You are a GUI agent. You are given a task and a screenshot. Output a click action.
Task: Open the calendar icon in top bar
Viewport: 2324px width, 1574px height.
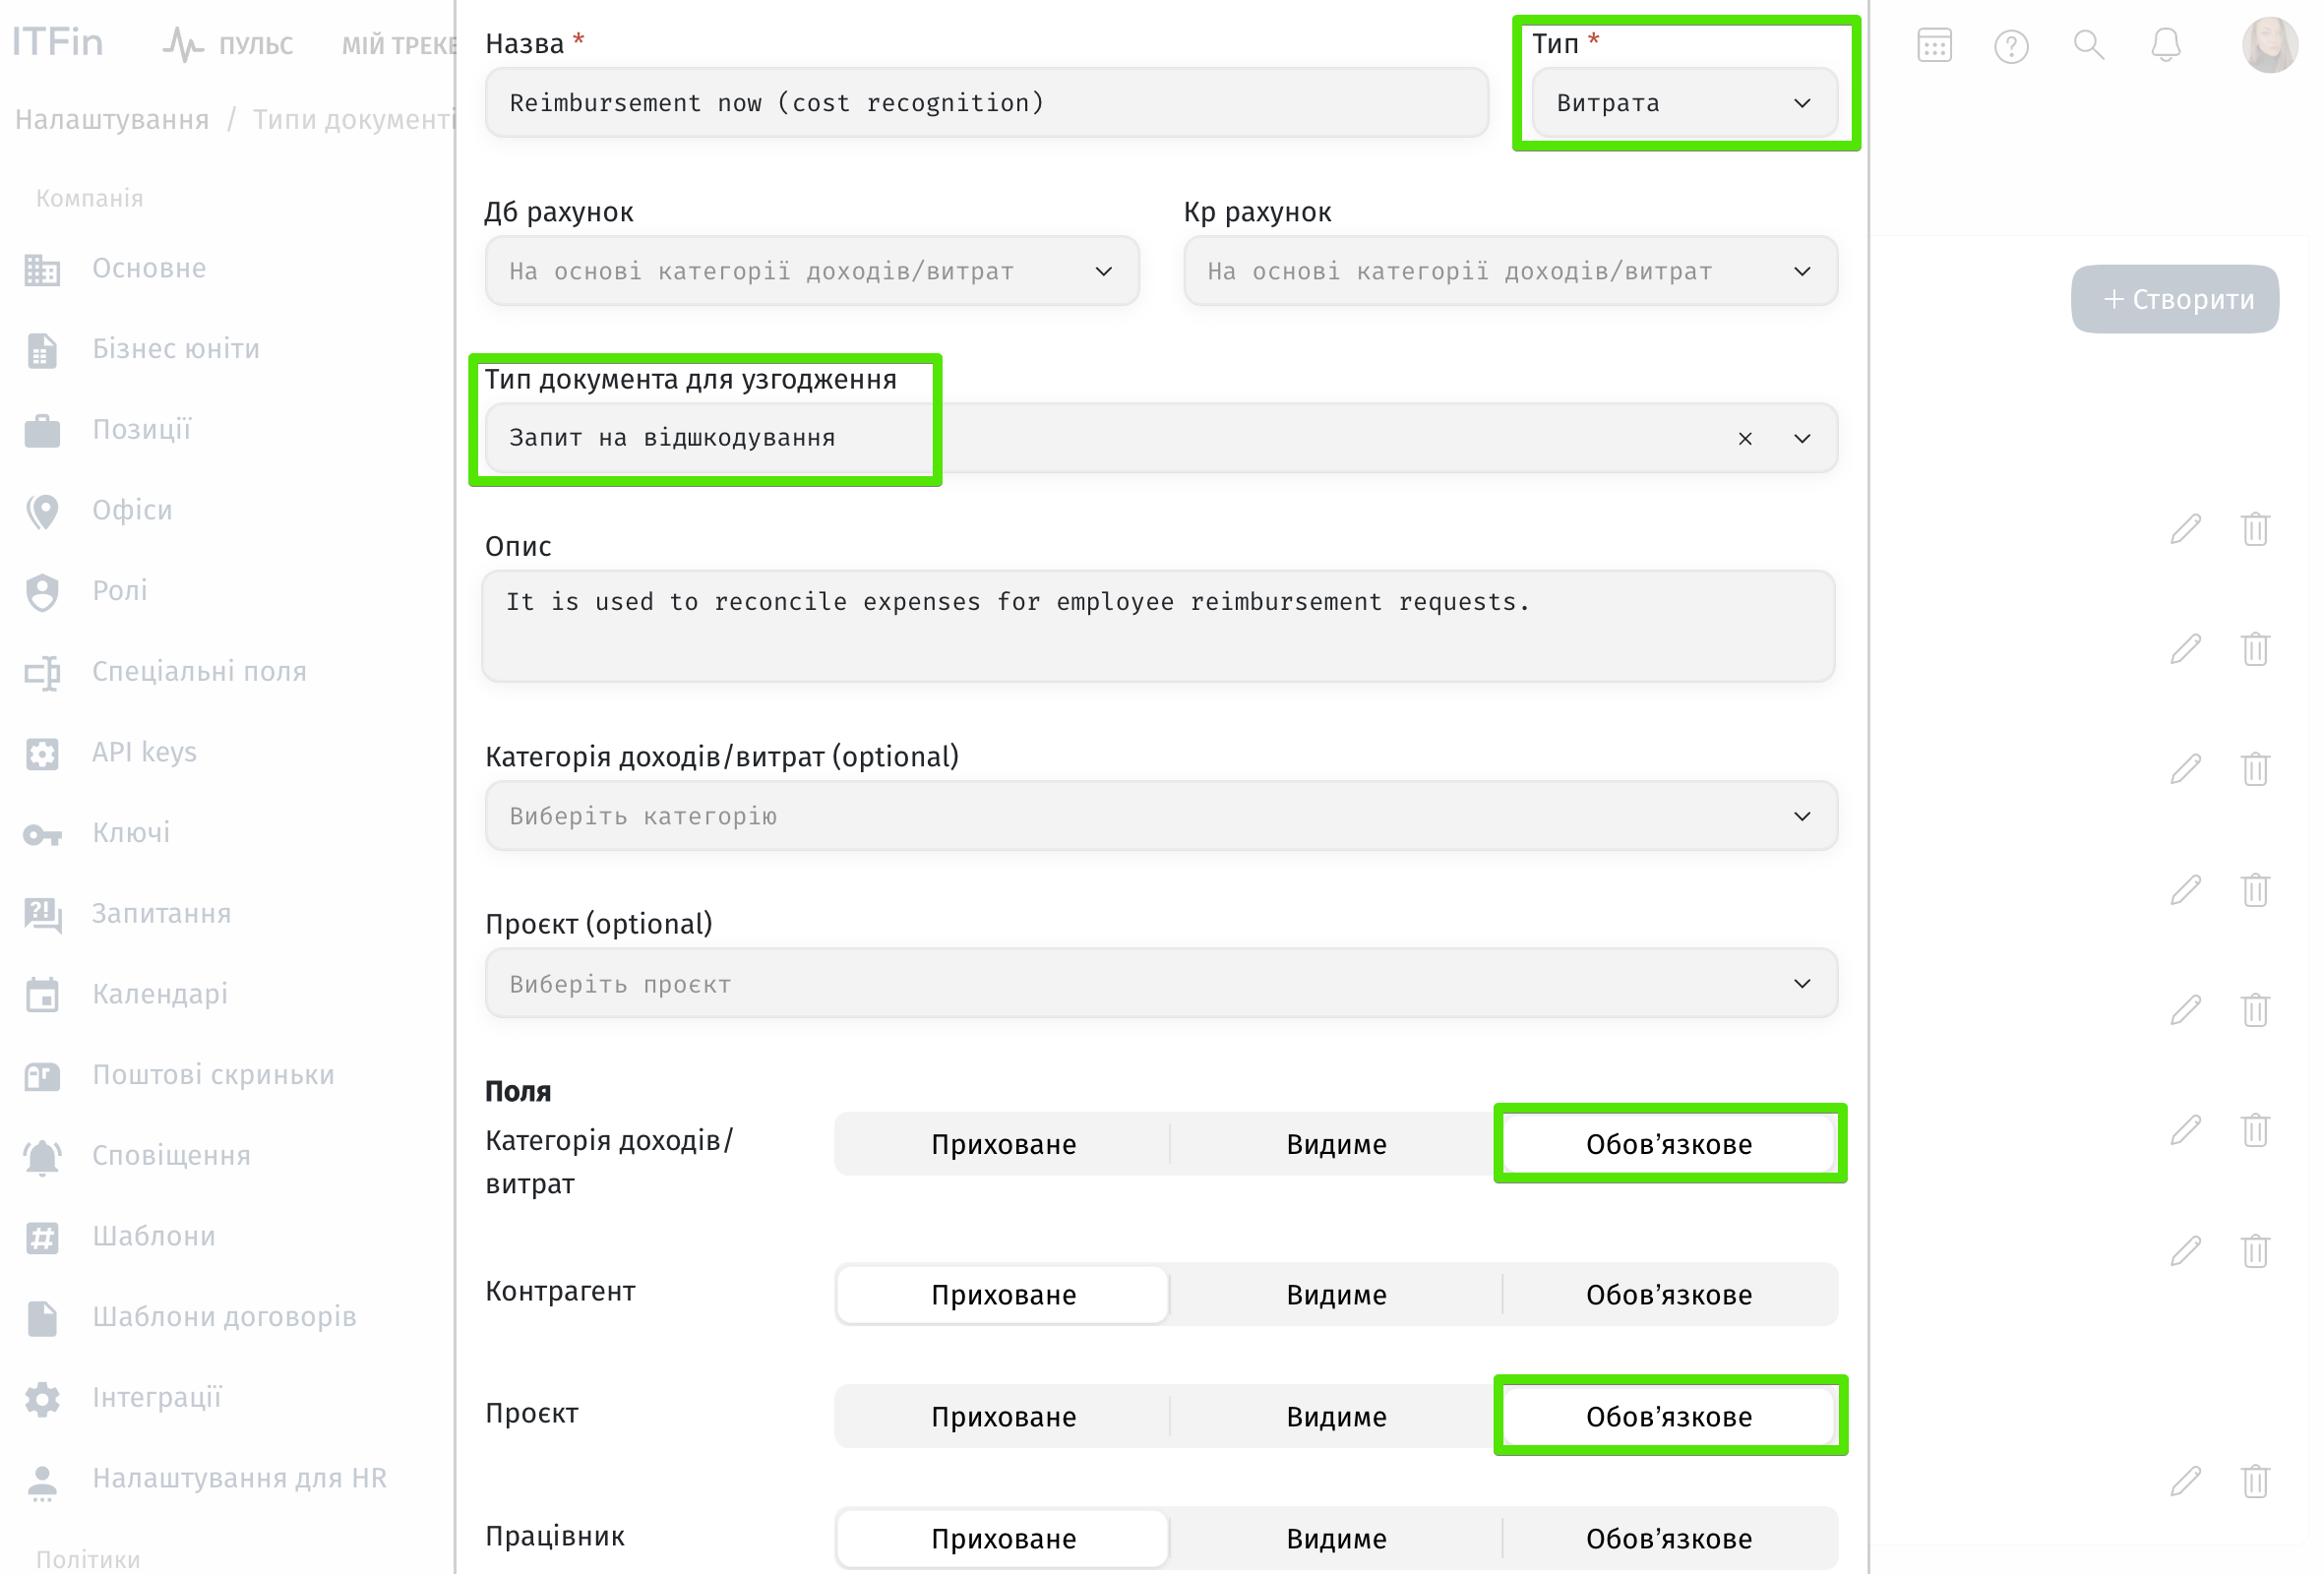pos(1934,45)
